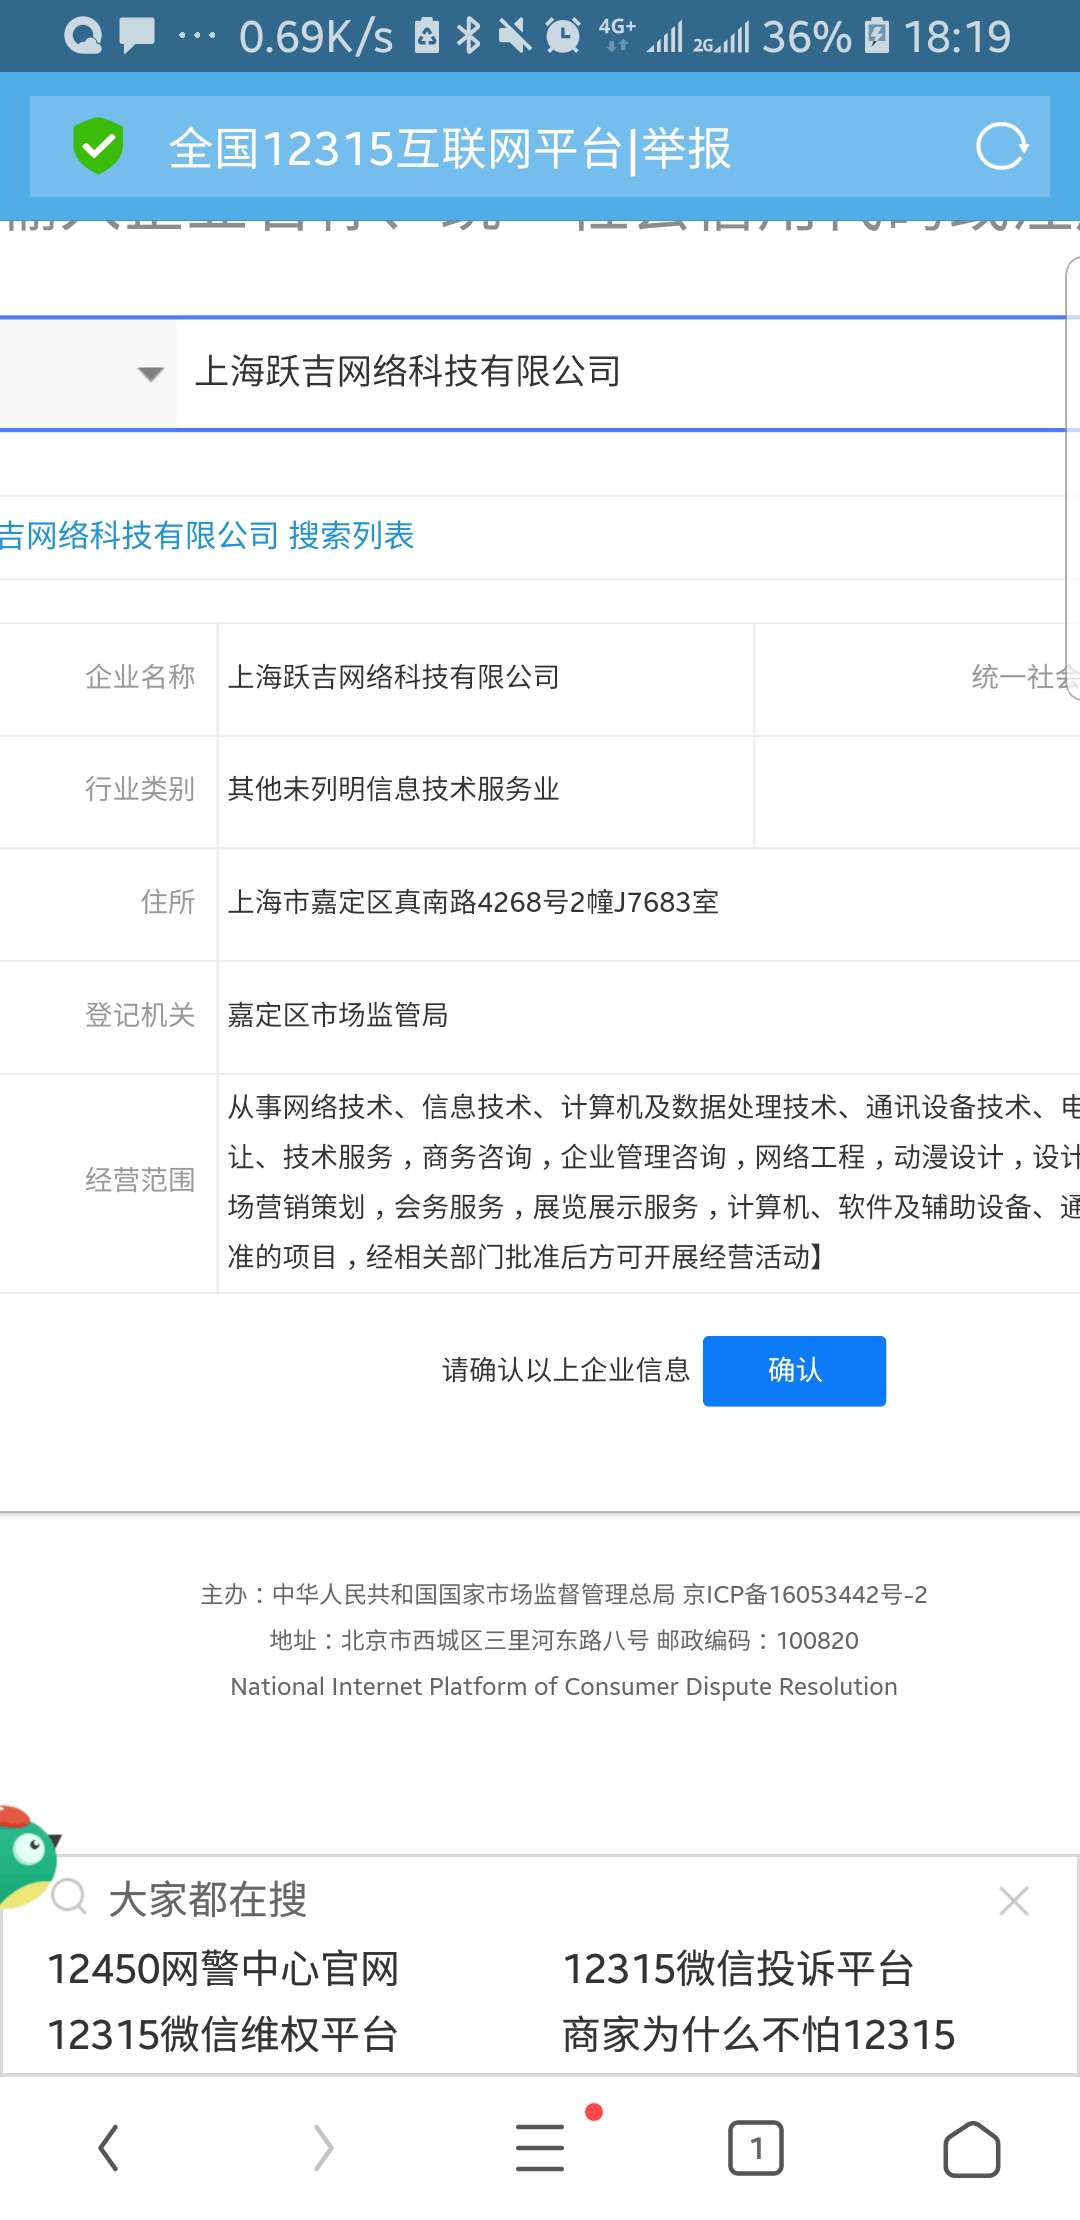
Task: Open suggestion 商家为什么不怕12315
Action: [x=759, y=2036]
